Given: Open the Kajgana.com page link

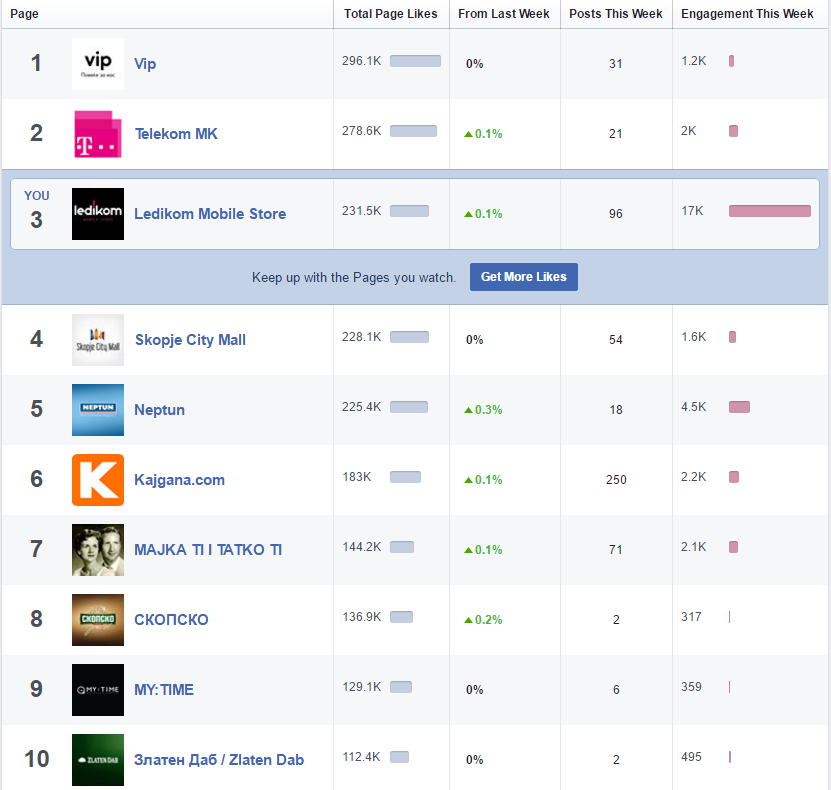Looking at the screenshot, I should 179,480.
